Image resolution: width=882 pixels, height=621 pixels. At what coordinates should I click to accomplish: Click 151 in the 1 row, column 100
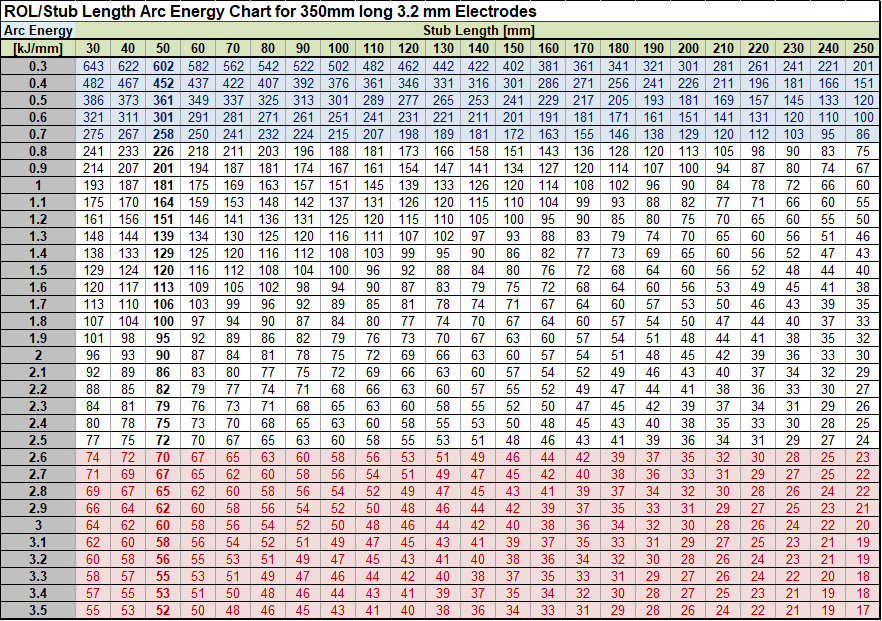click(x=338, y=186)
